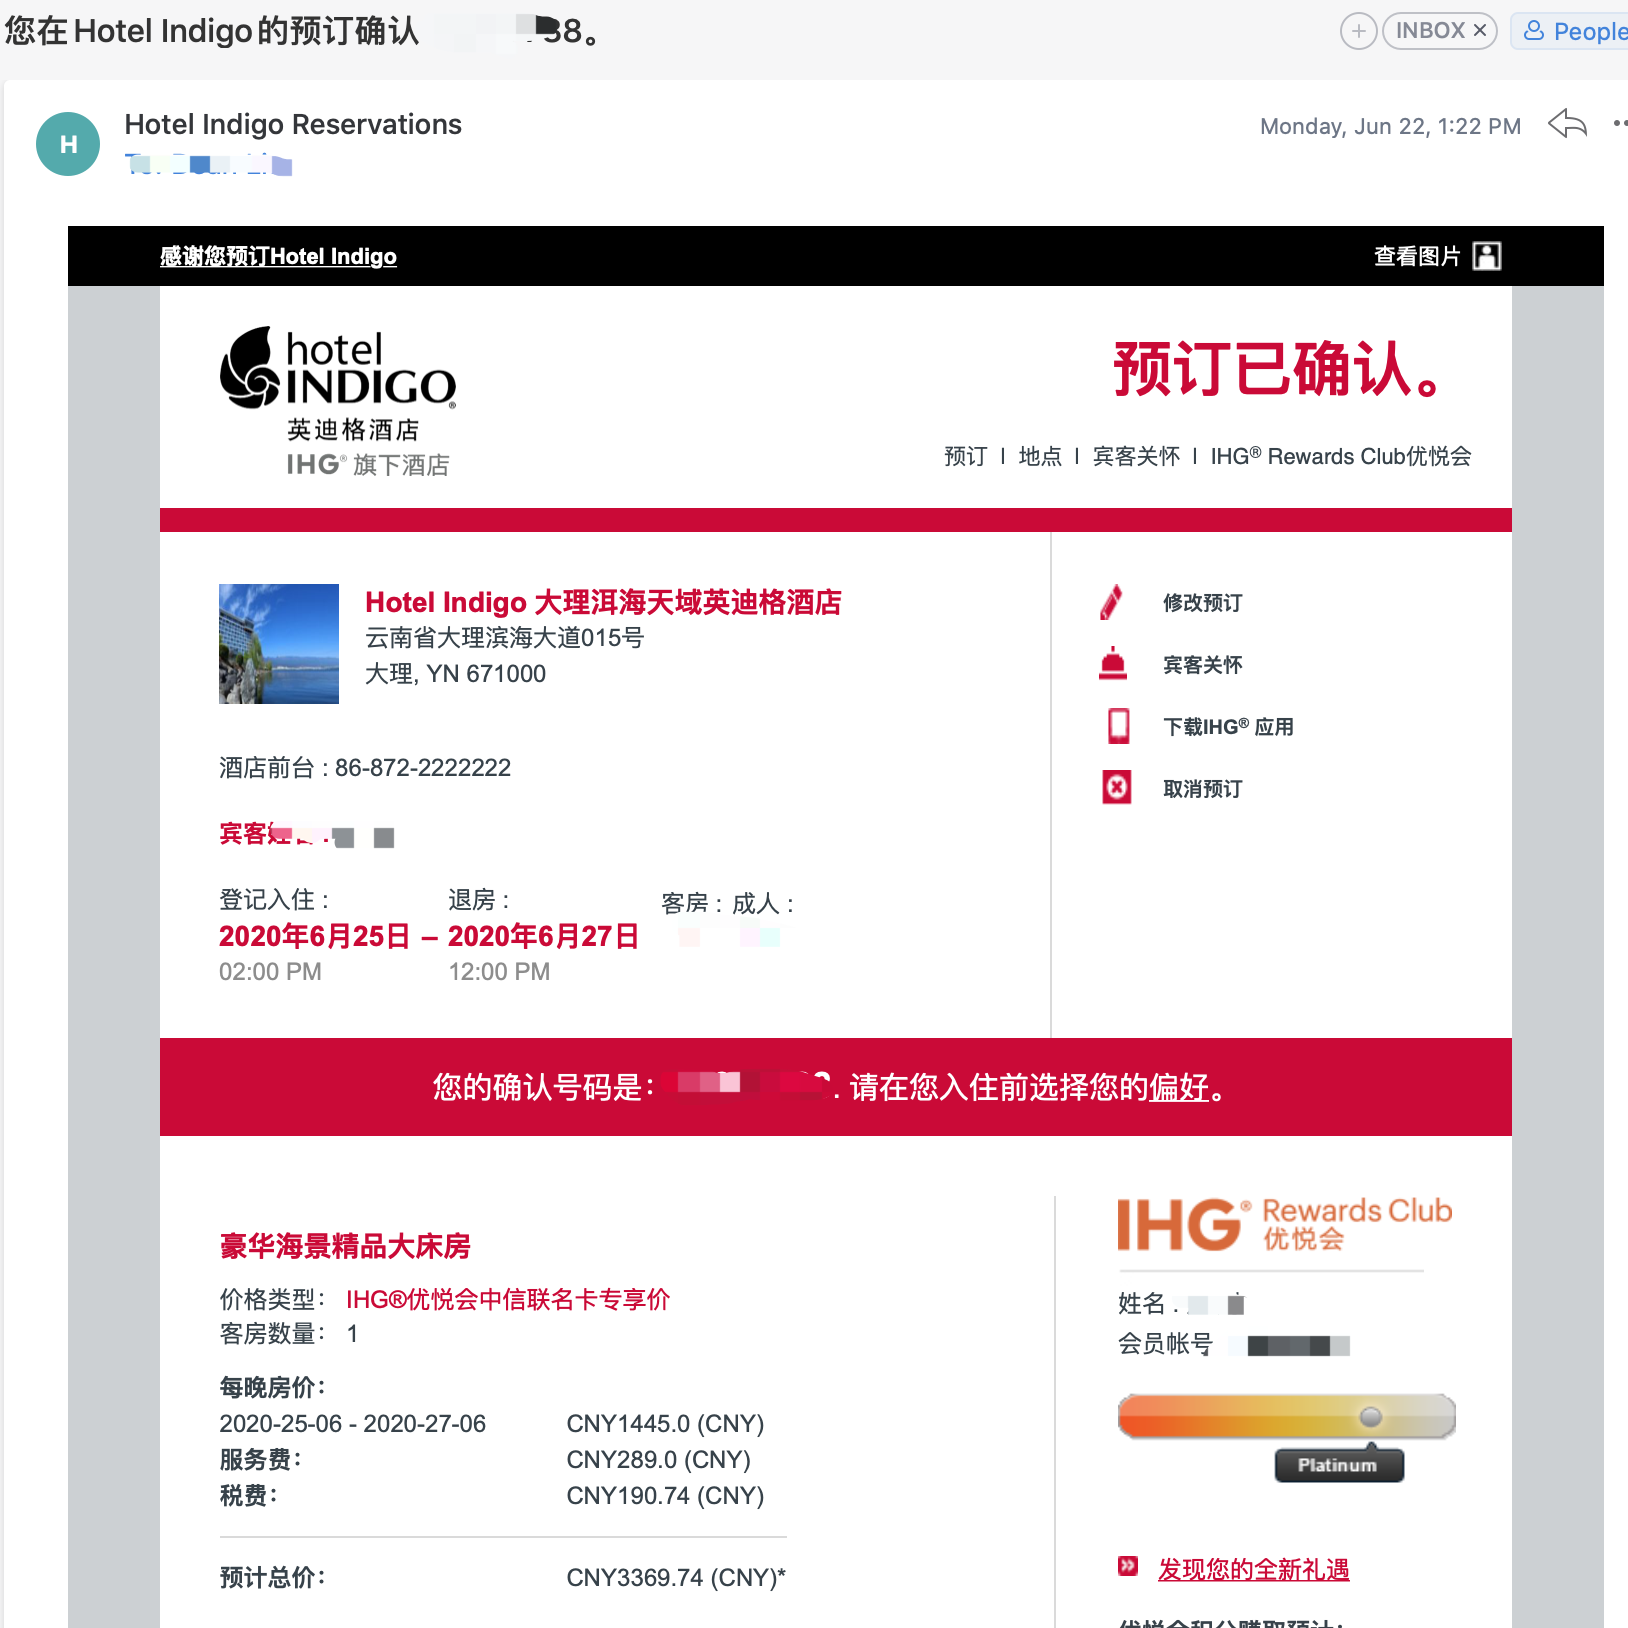Open the more options ellipsis menu
The width and height of the screenshot is (1628, 1628).
point(1620,125)
